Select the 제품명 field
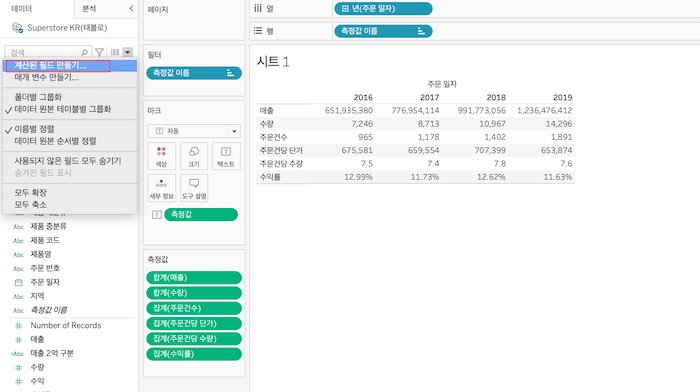The image size is (700, 392). coord(41,254)
